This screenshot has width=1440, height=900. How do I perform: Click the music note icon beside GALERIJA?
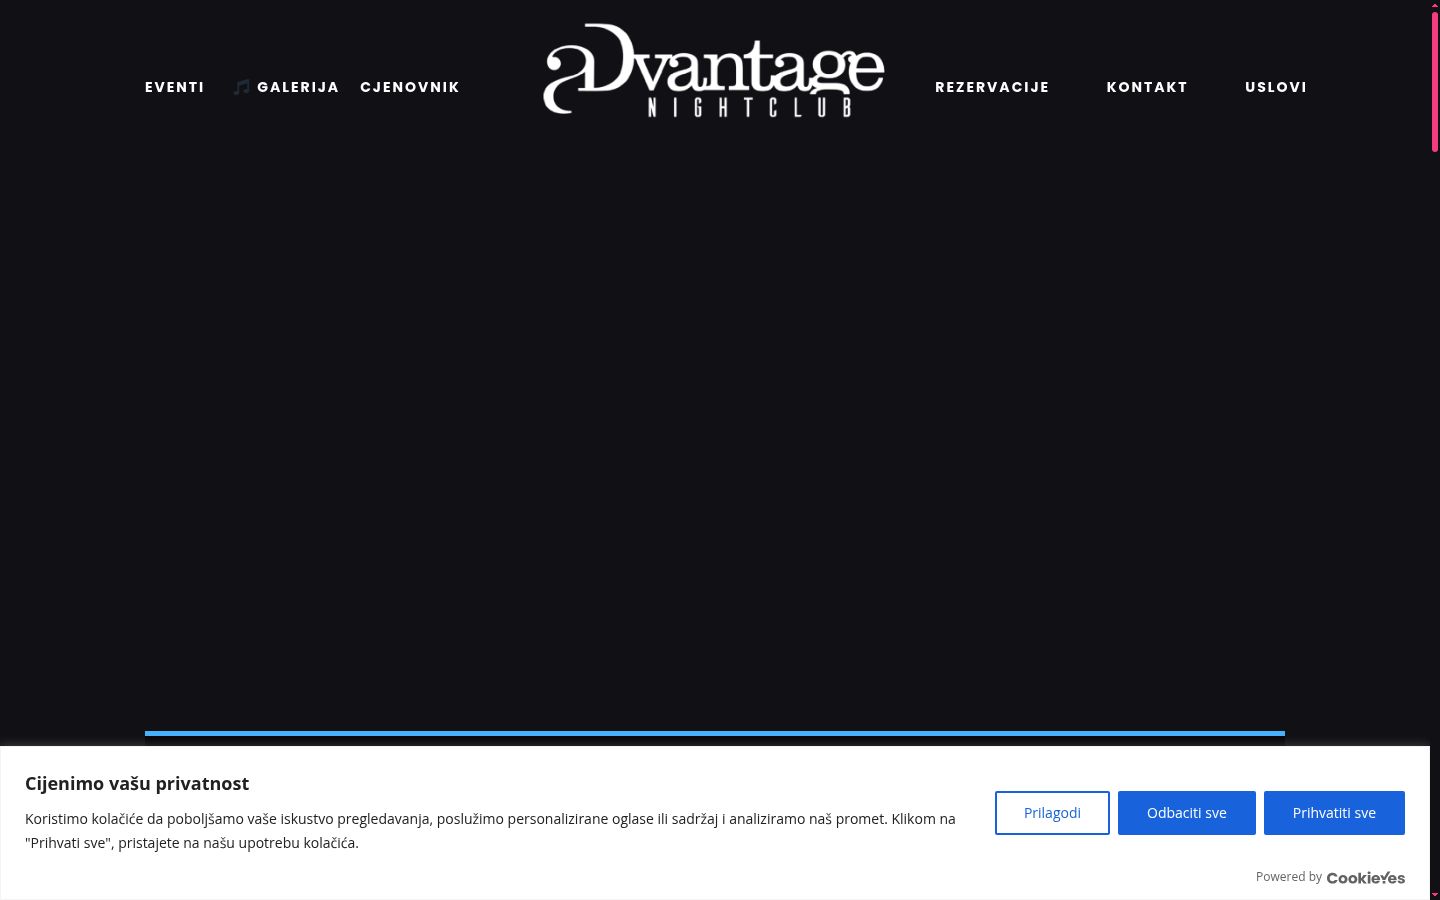tap(241, 87)
